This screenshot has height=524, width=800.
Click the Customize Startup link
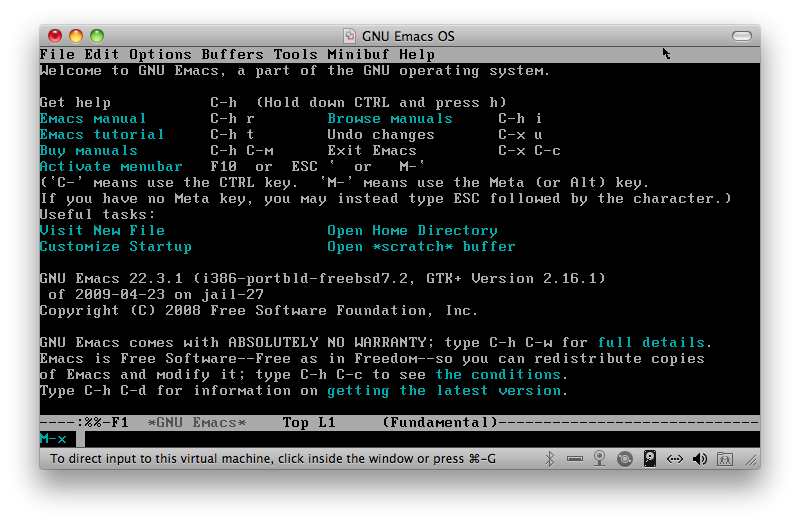[116, 246]
